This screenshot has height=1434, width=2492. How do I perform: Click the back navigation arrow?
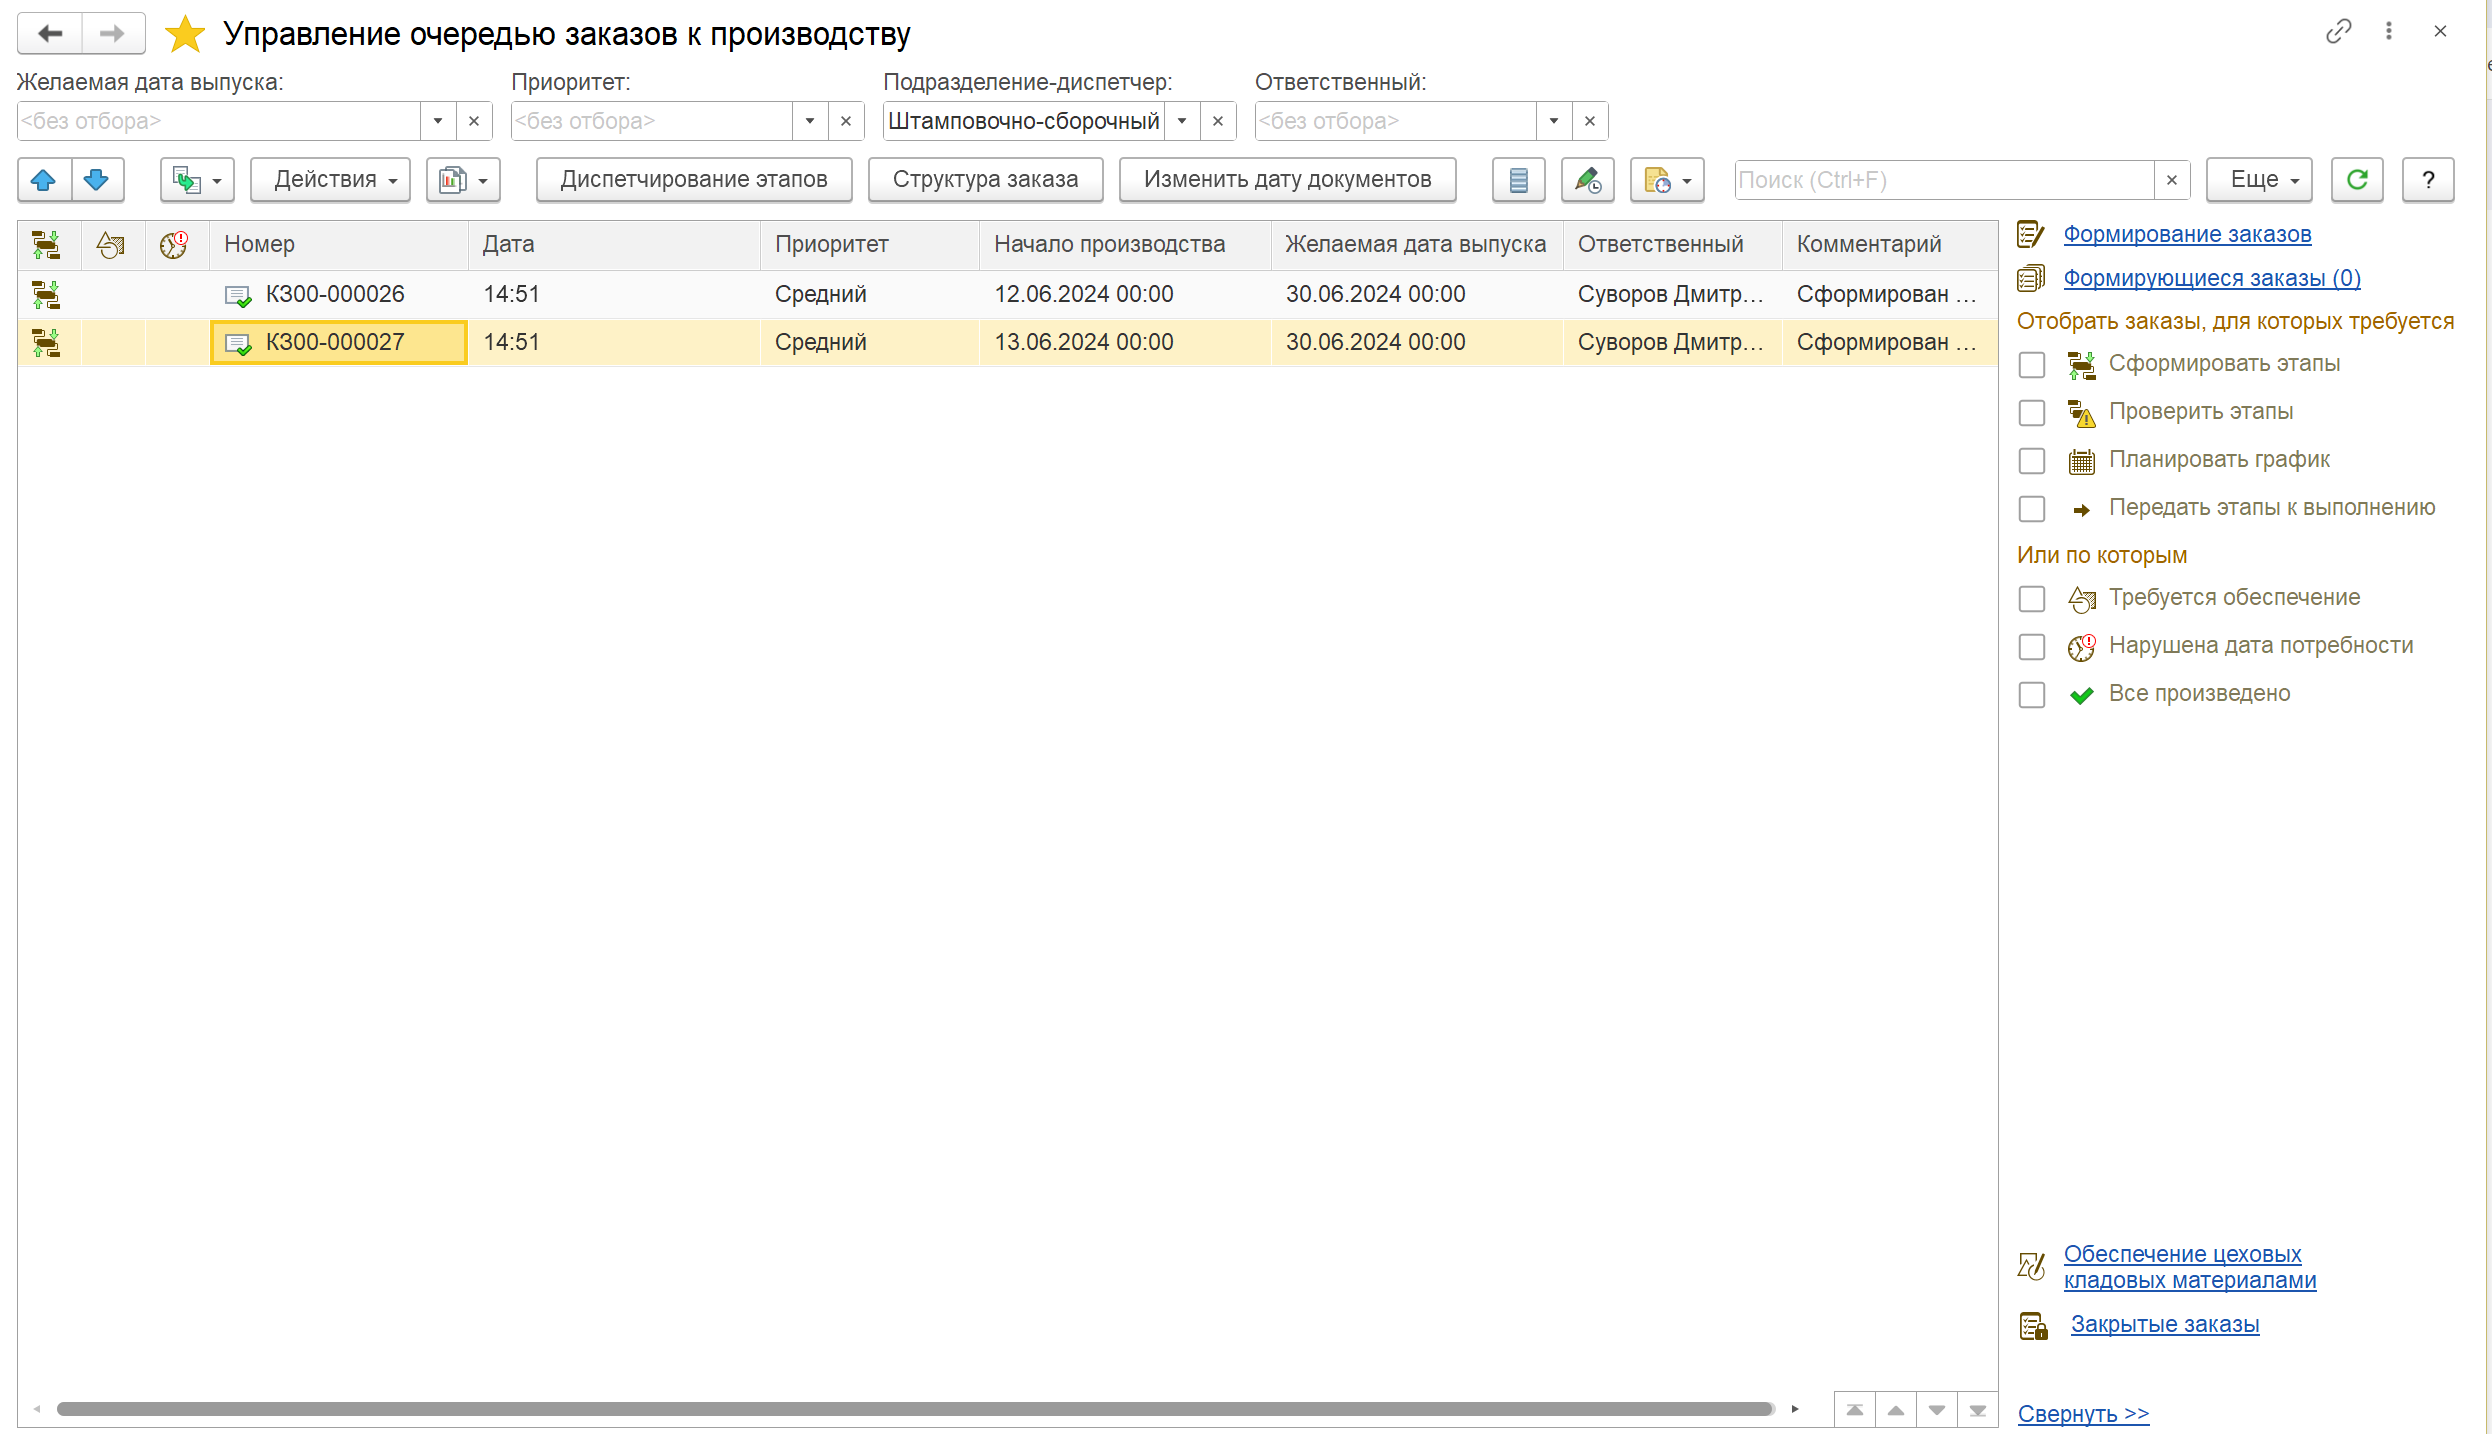(50, 33)
